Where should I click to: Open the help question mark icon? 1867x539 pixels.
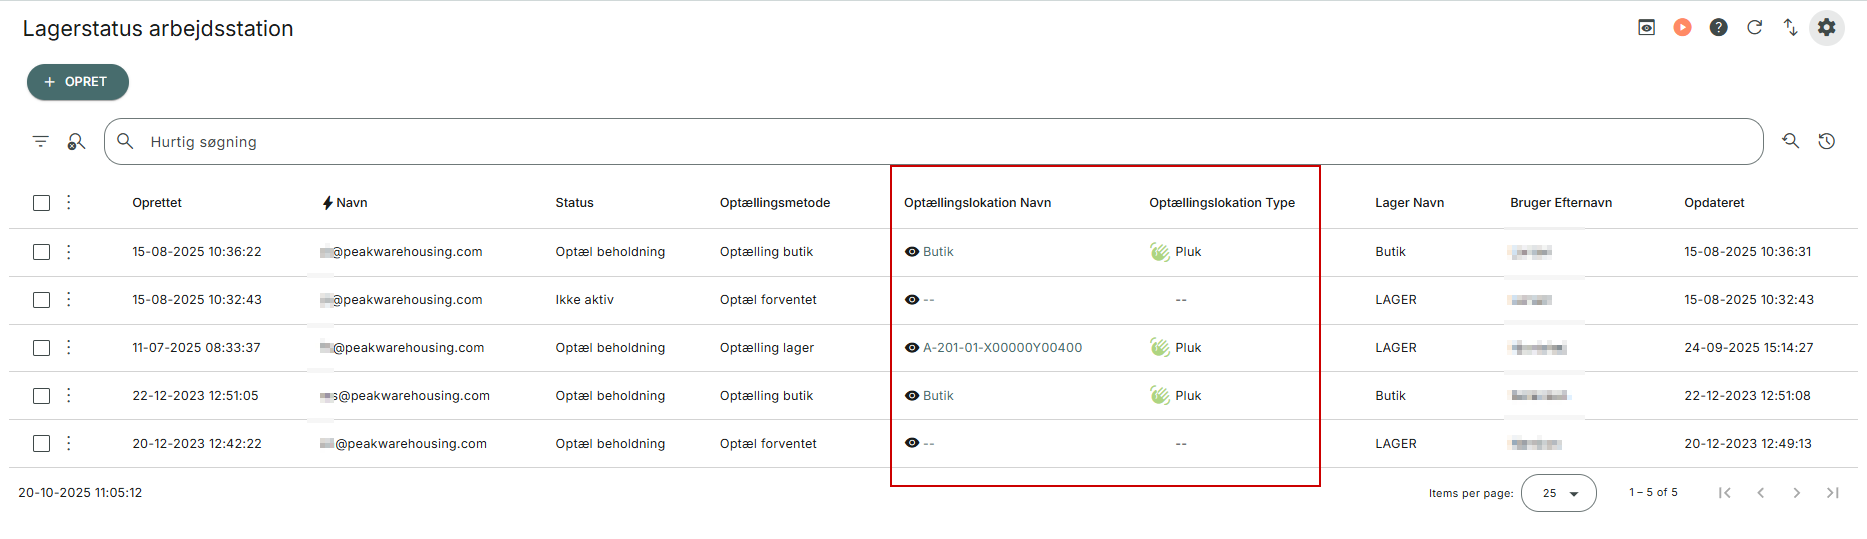tap(1718, 28)
